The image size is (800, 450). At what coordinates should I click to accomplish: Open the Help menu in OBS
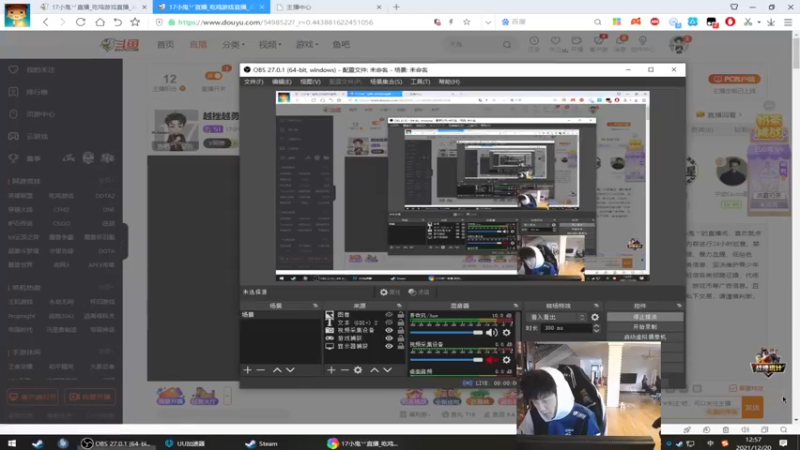tap(449, 82)
